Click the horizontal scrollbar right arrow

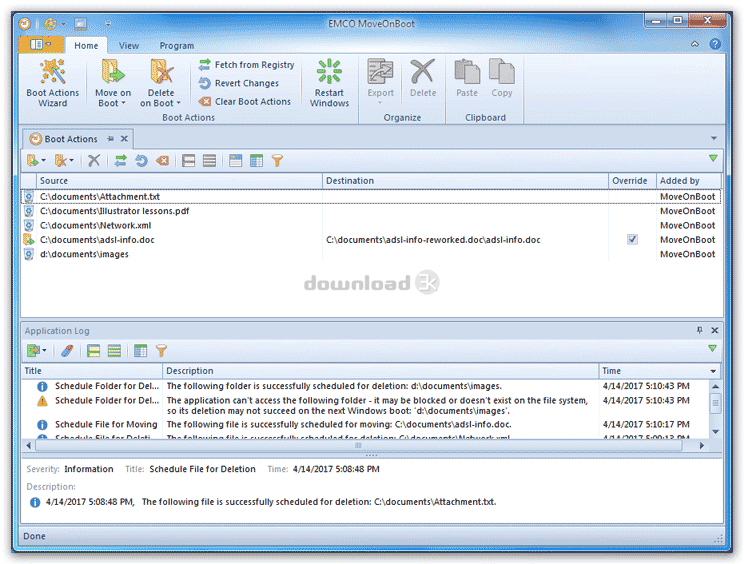click(x=702, y=445)
